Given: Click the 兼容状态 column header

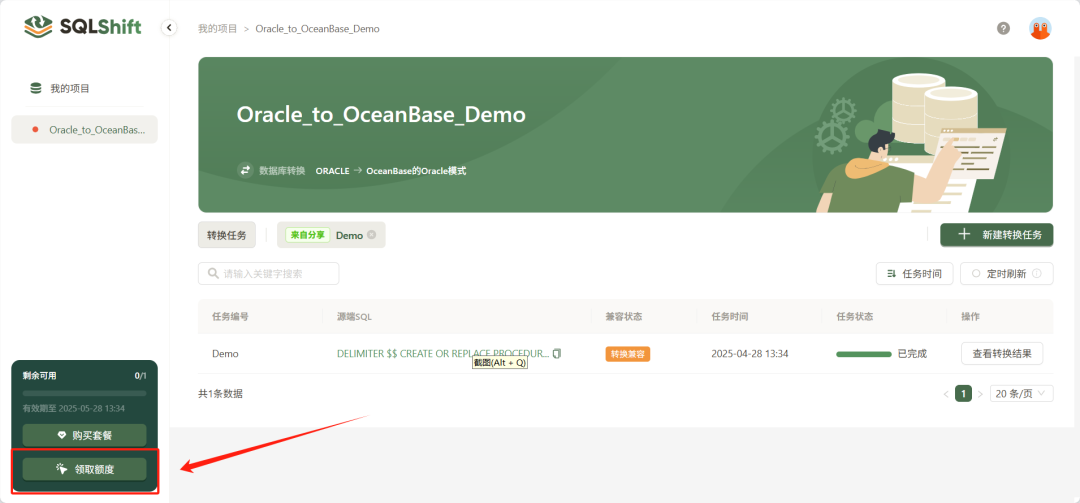Looking at the screenshot, I should point(624,317).
